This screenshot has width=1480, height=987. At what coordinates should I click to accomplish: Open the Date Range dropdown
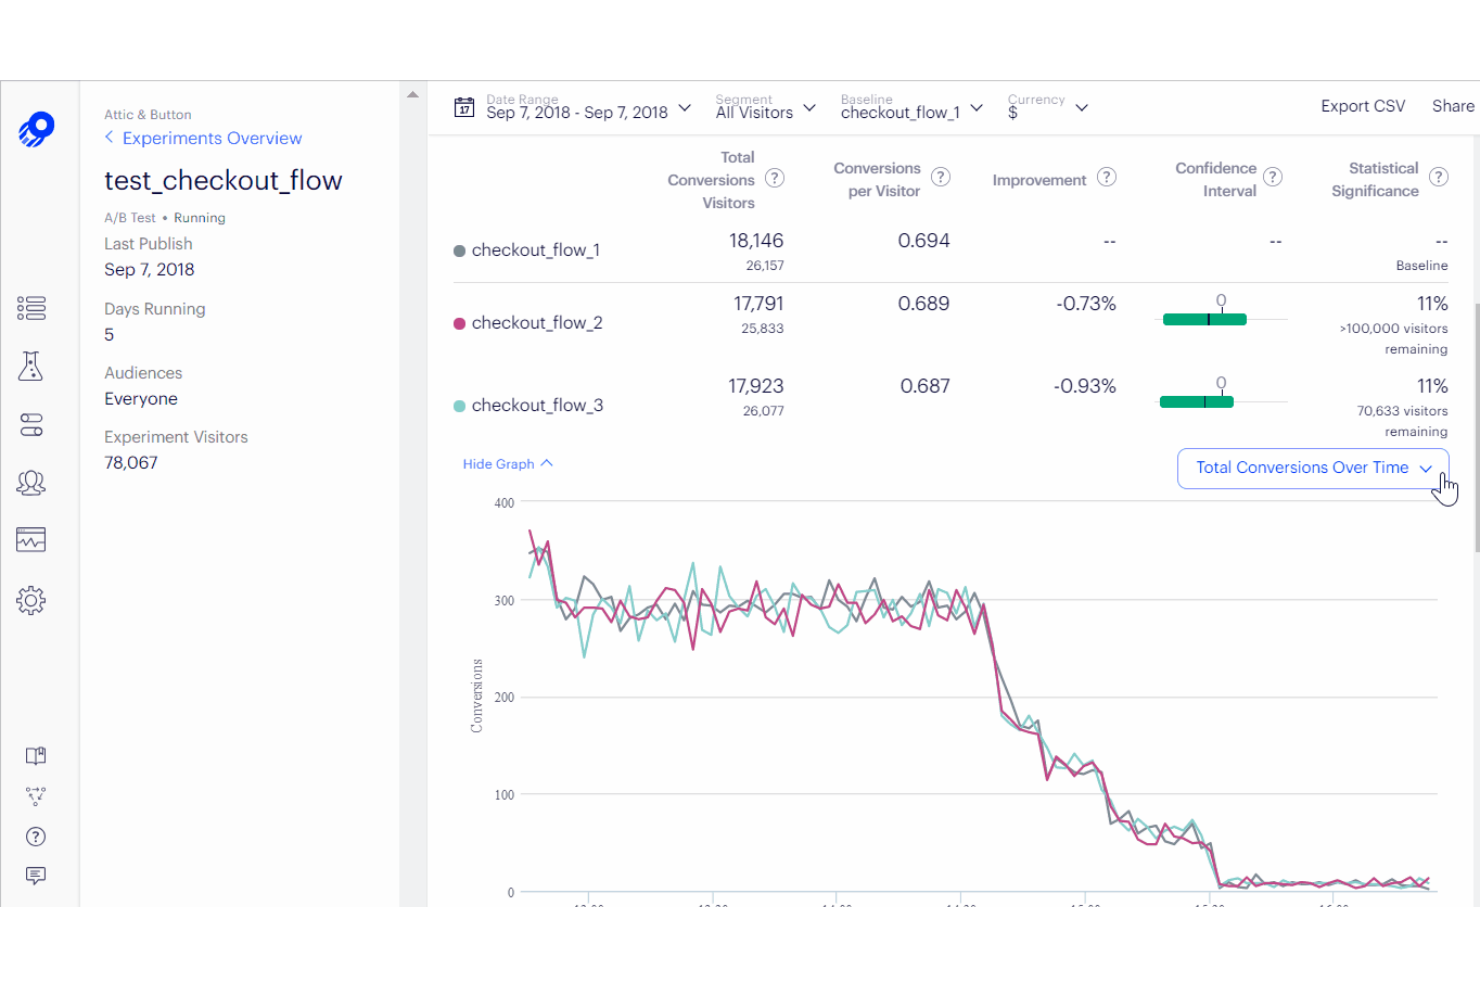[x=684, y=108]
